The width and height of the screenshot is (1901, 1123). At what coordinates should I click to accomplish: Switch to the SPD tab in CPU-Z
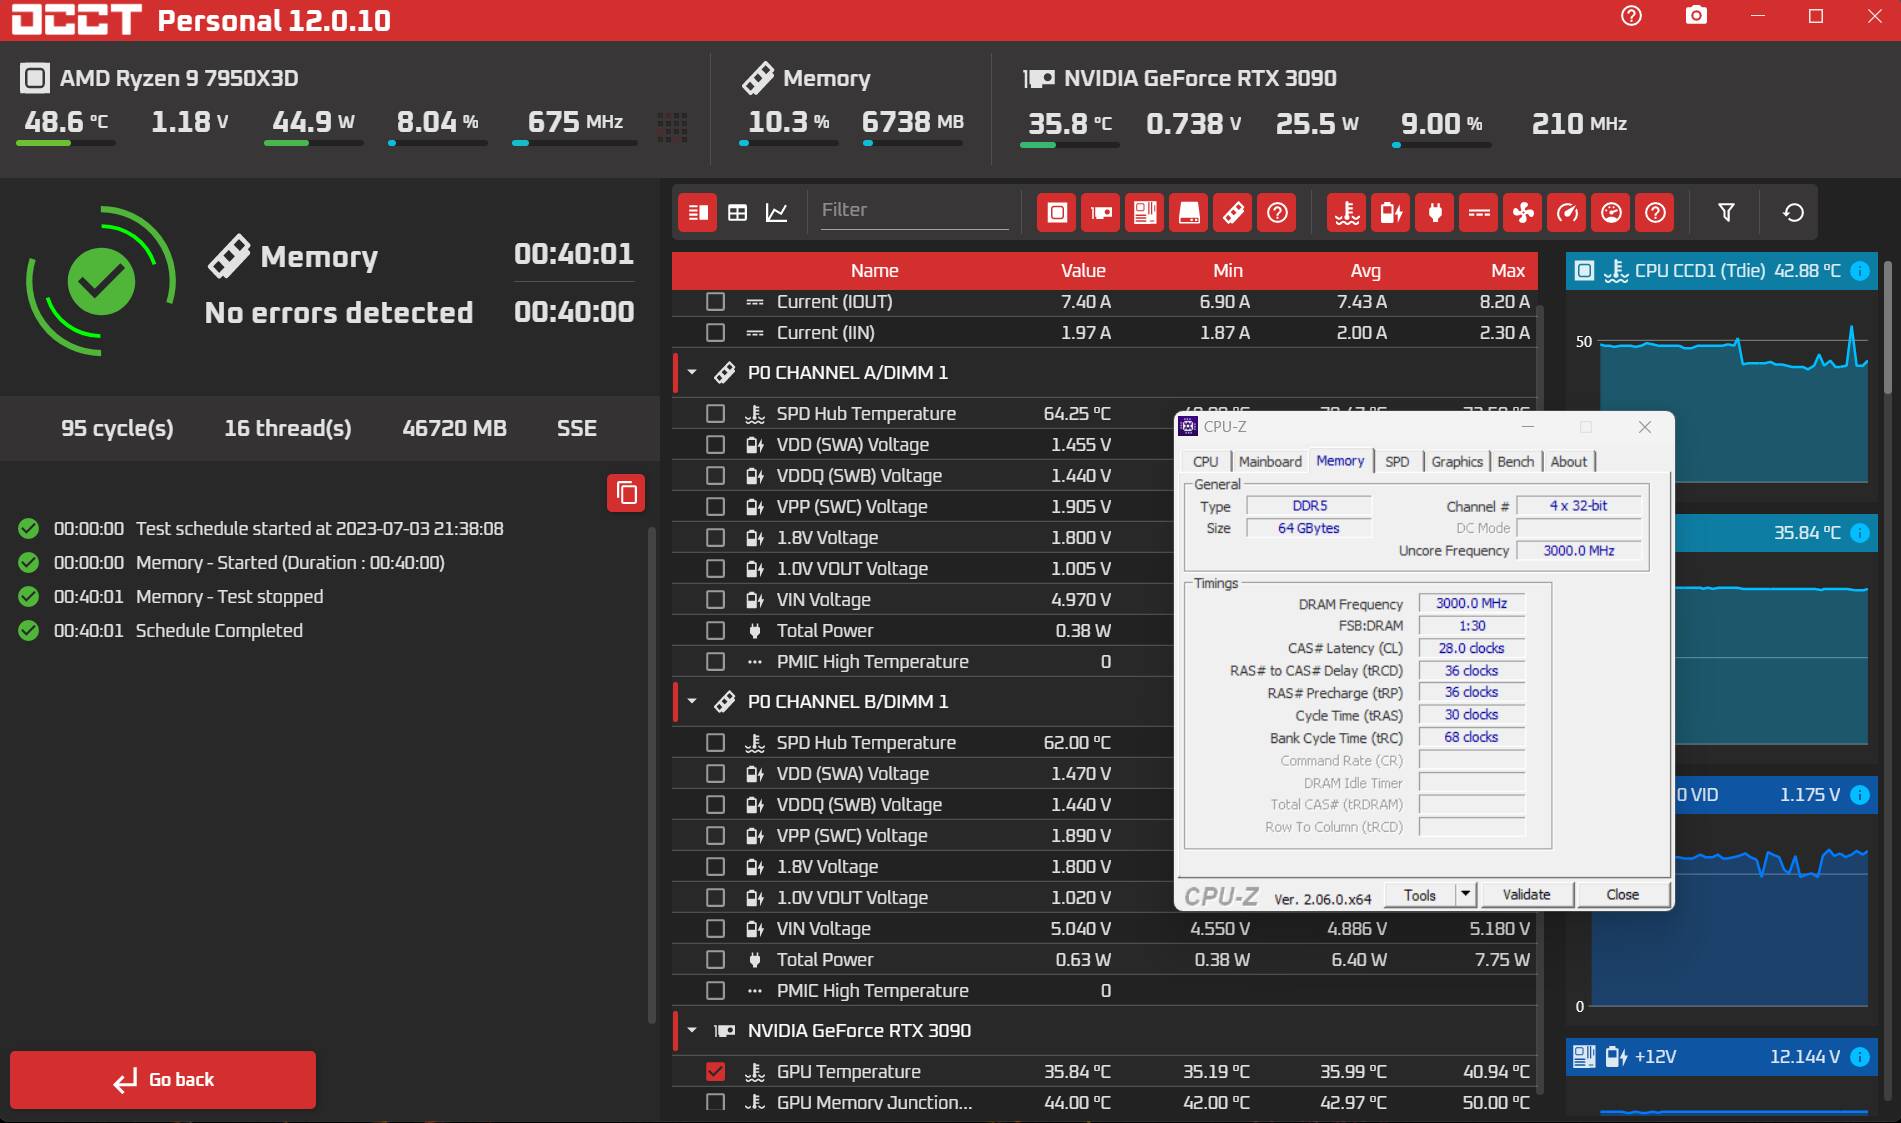1397,461
